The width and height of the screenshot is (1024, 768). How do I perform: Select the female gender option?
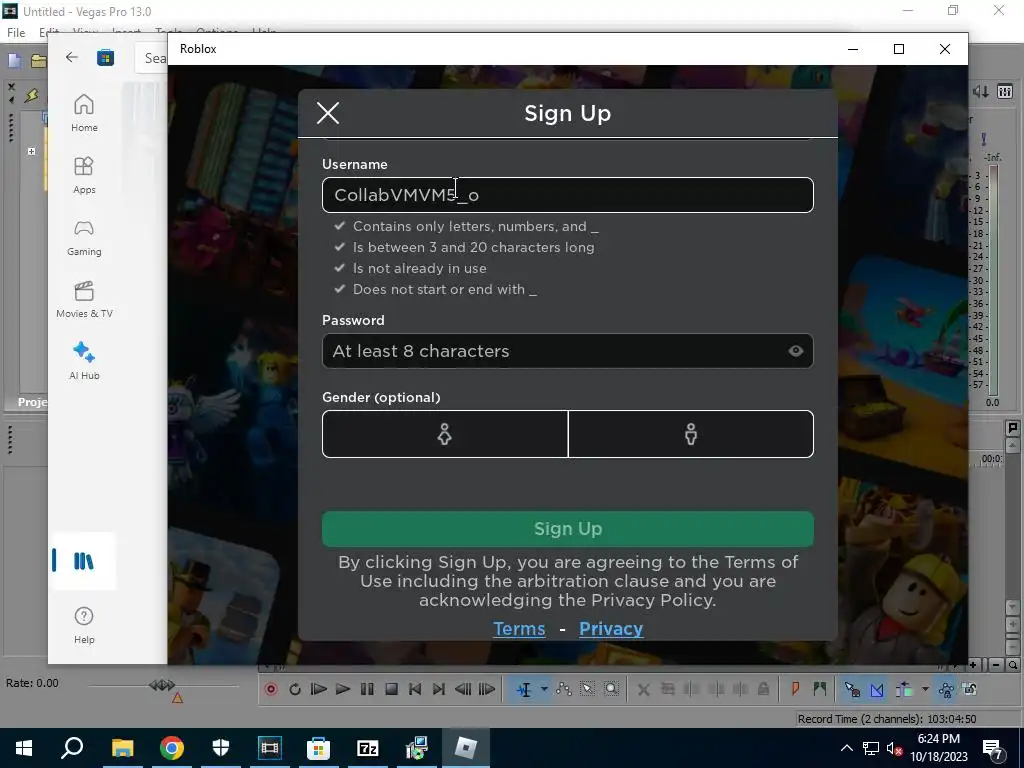(x=445, y=434)
